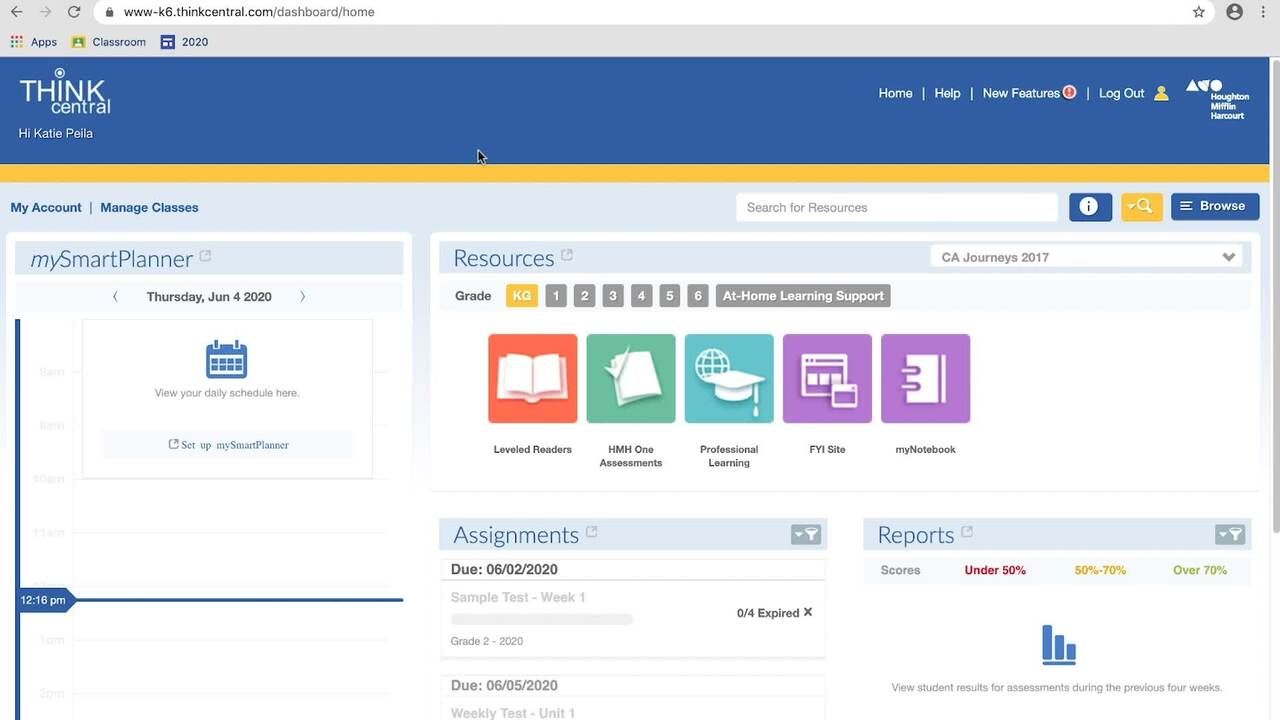Select grade 1
This screenshot has width=1280, height=720.
[557, 296]
